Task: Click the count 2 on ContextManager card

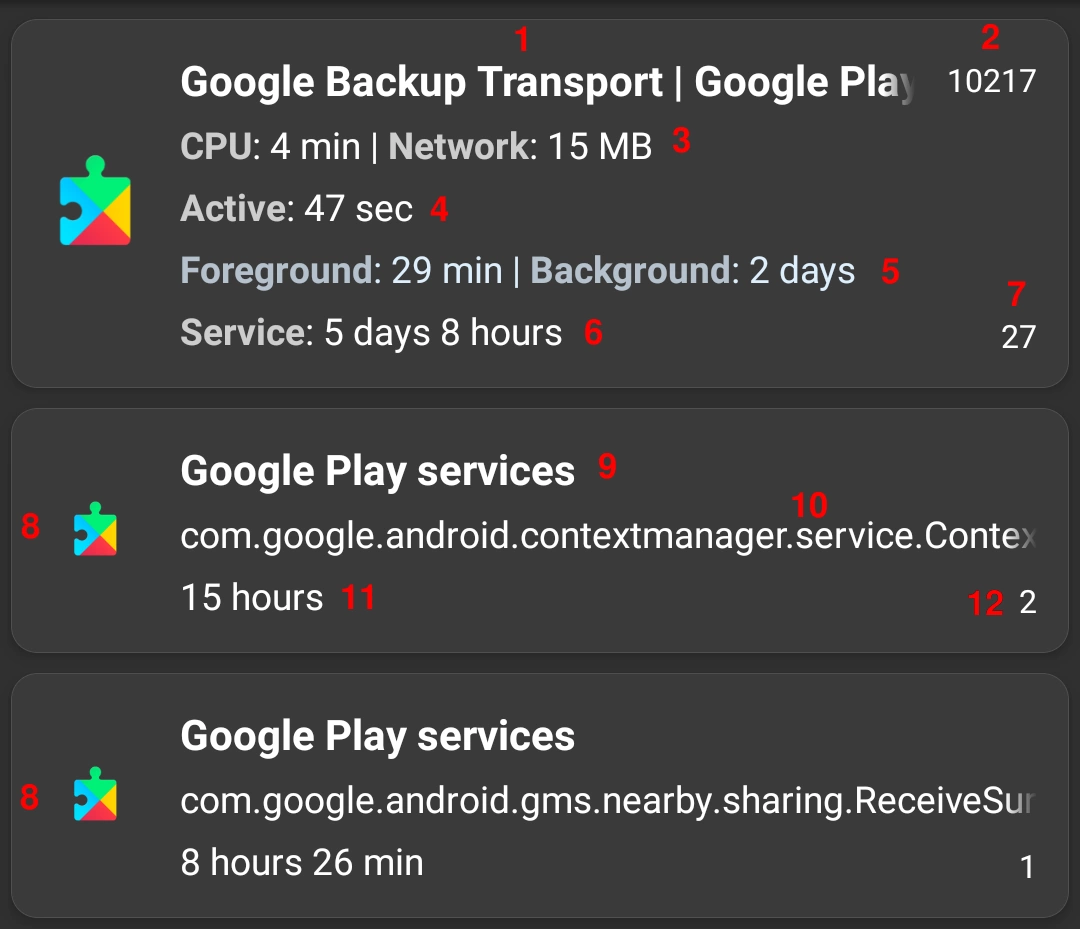Action: tap(1029, 603)
